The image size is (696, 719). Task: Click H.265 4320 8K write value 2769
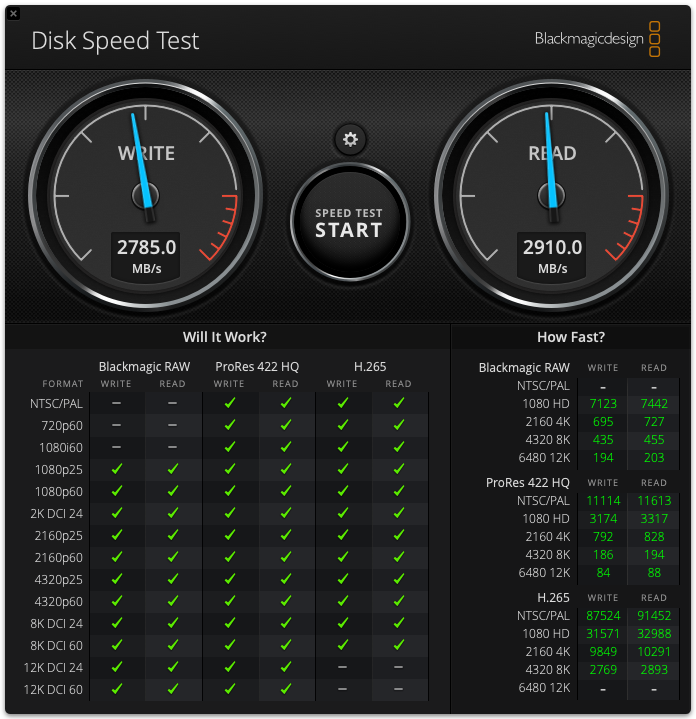[603, 670]
